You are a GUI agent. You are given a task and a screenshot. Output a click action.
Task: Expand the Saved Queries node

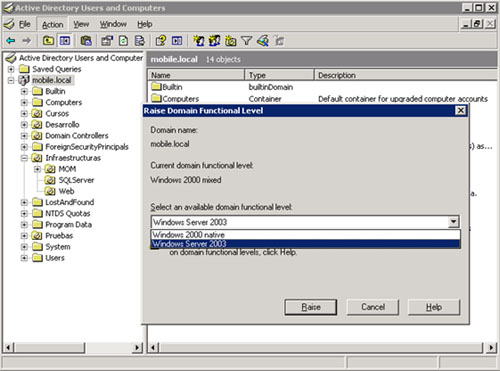(x=11, y=69)
